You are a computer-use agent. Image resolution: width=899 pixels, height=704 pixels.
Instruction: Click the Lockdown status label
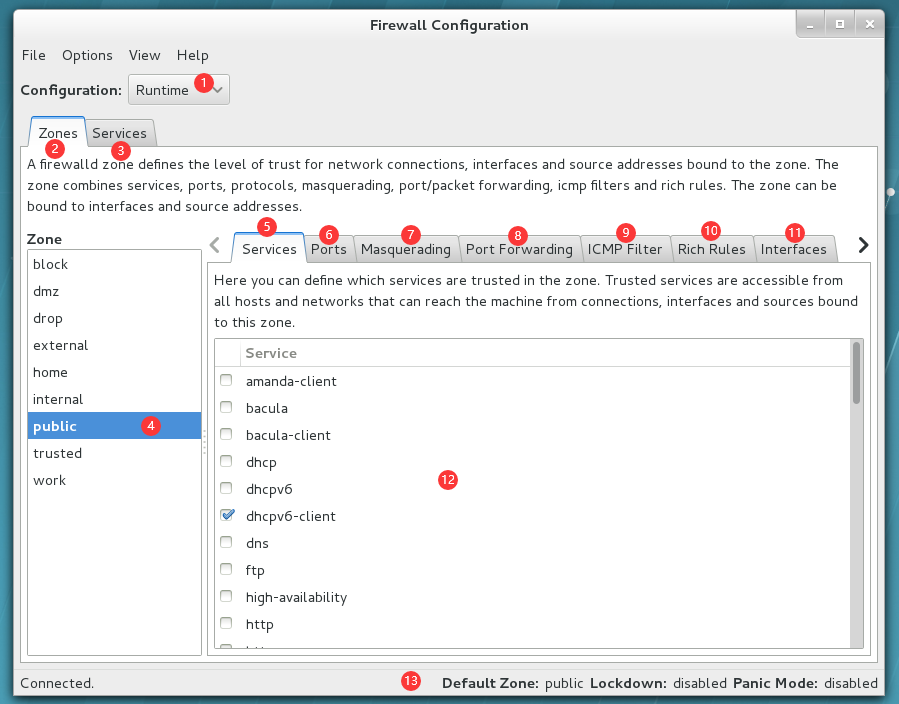tap(628, 683)
